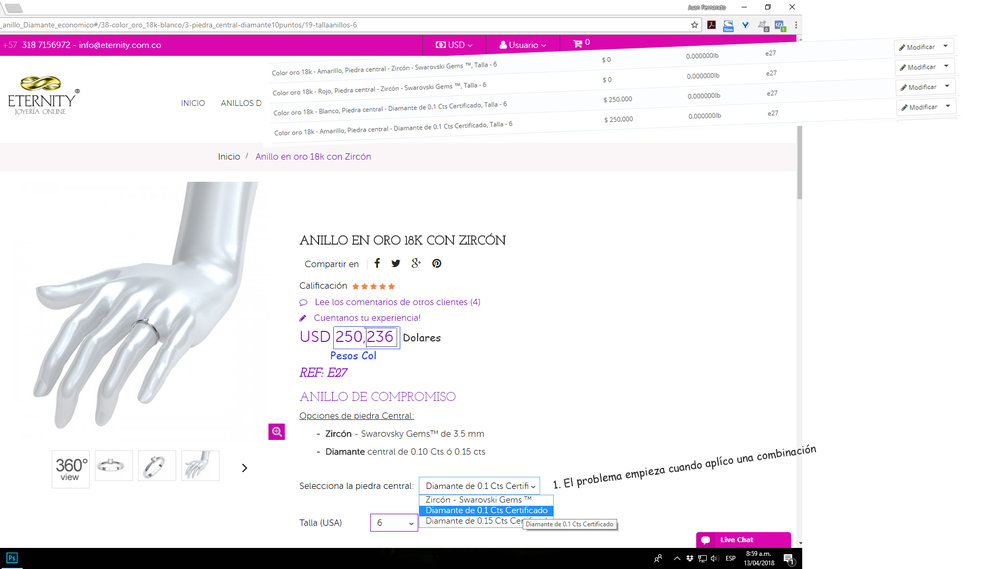Open the taskbar clock showing 8:59 a.m.

click(x=758, y=558)
